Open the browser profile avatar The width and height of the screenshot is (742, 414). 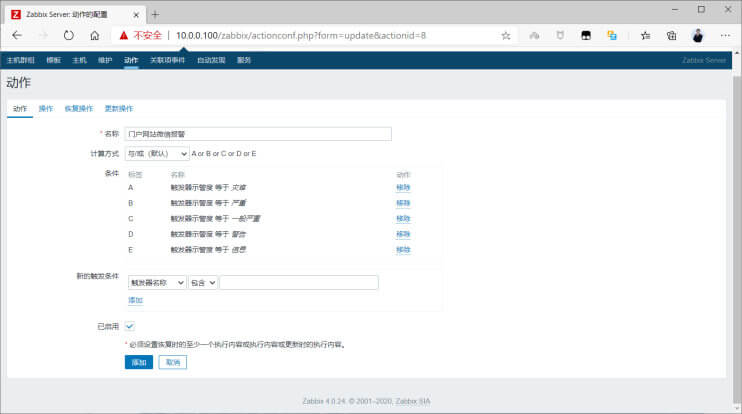pos(698,35)
